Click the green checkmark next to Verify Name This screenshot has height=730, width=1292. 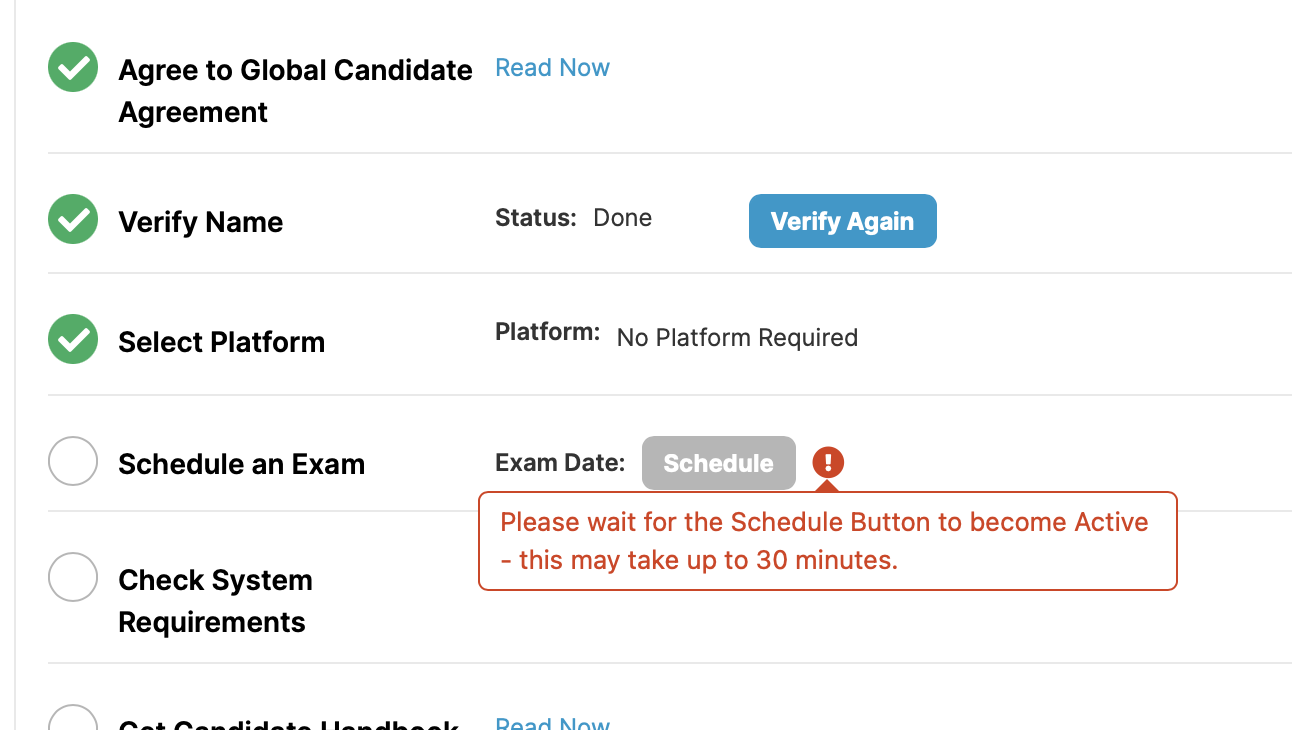tap(73, 219)
